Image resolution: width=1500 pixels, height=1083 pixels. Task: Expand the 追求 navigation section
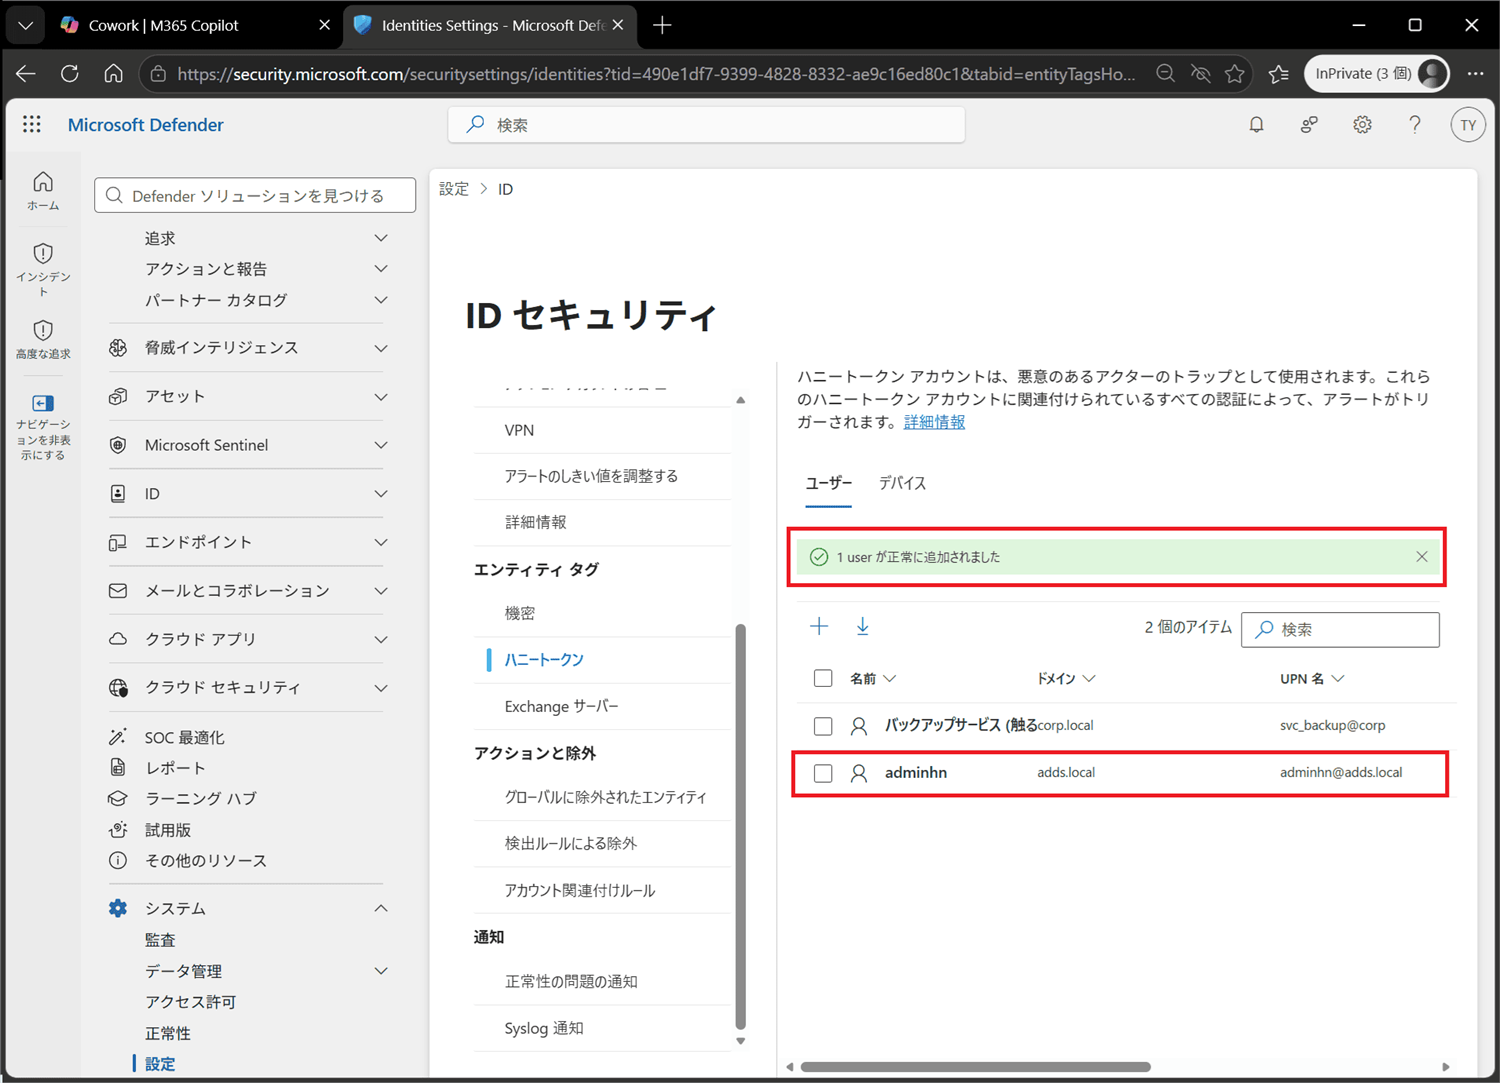point(381,238)
